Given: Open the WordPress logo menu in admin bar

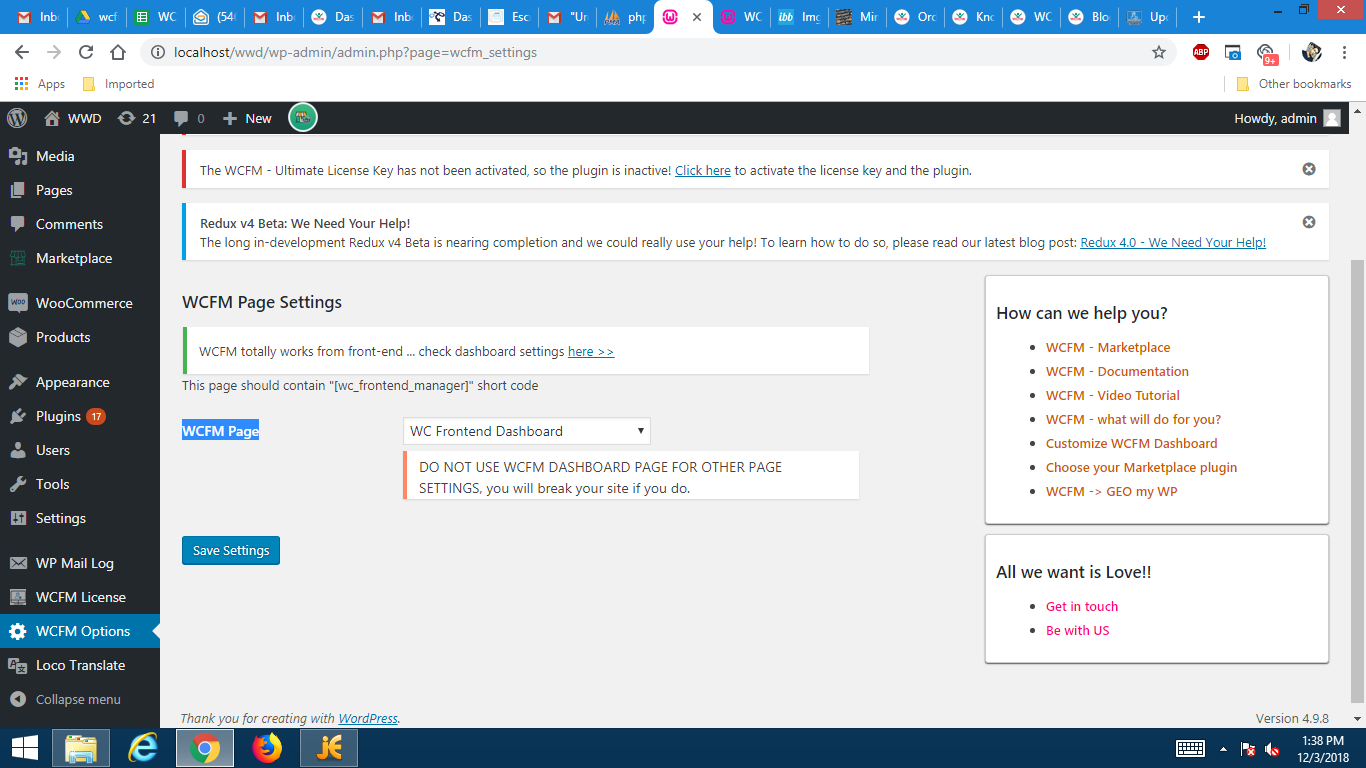Looking at the screenshot, I should (x=17, y=118).
